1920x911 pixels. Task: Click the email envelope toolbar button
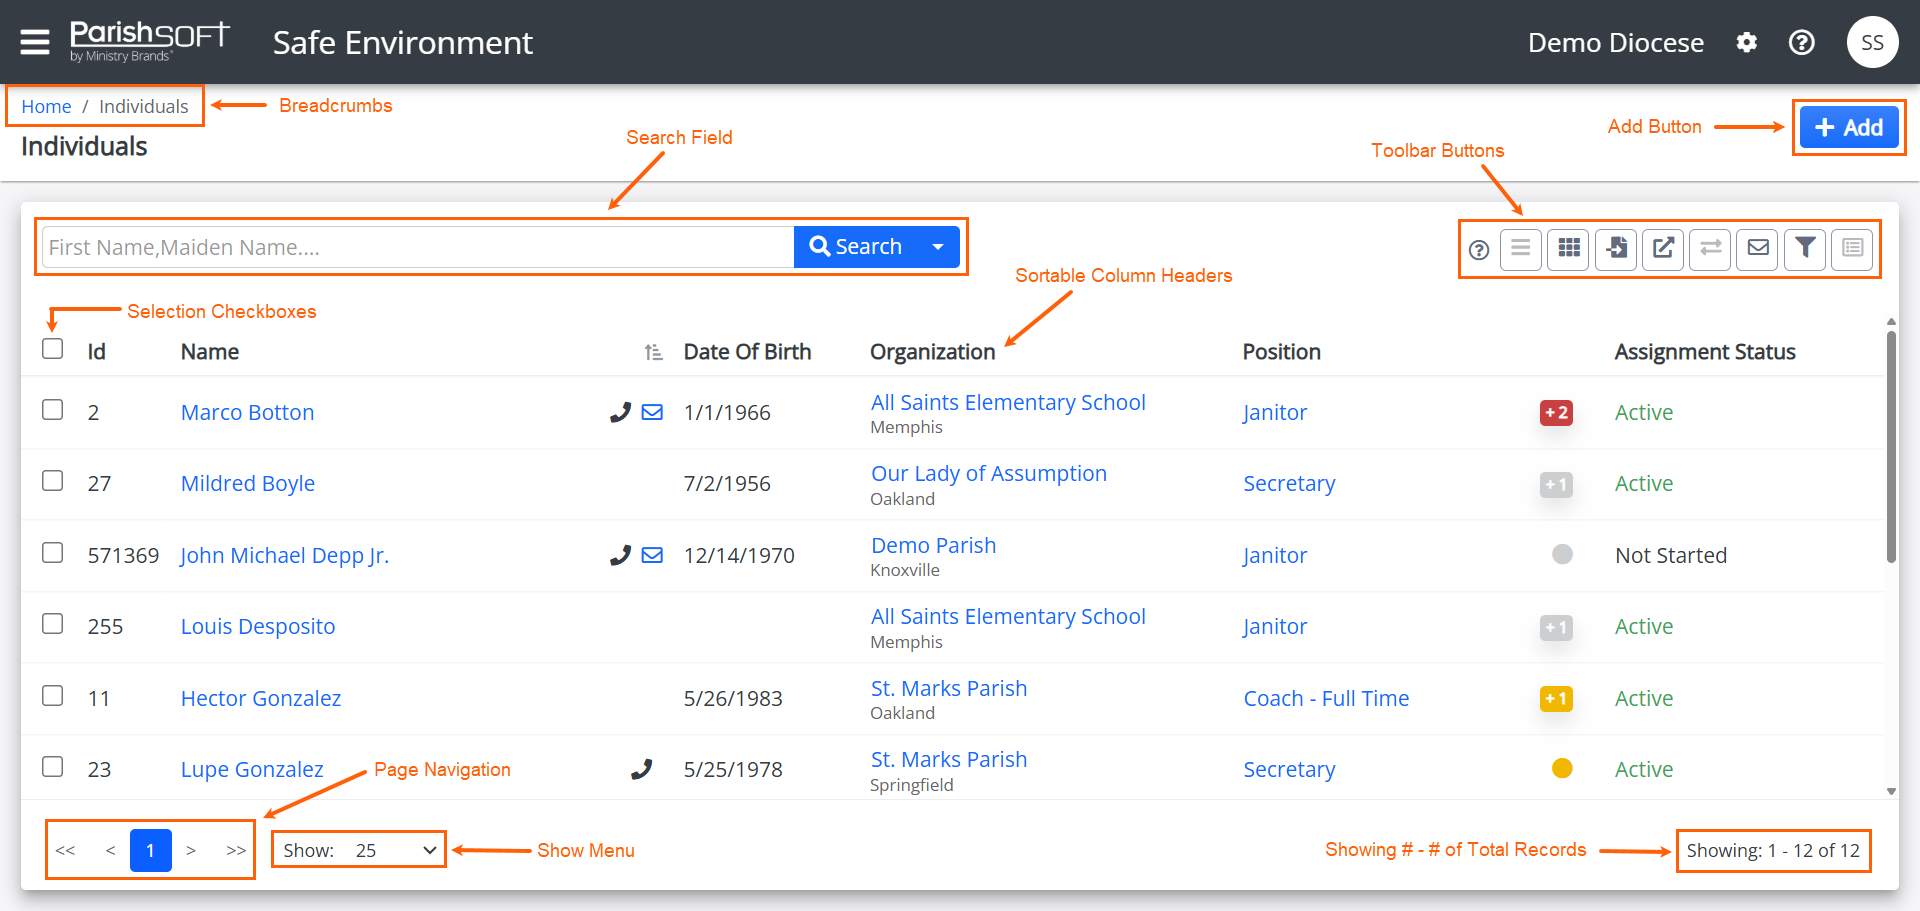coord(1758,248)
